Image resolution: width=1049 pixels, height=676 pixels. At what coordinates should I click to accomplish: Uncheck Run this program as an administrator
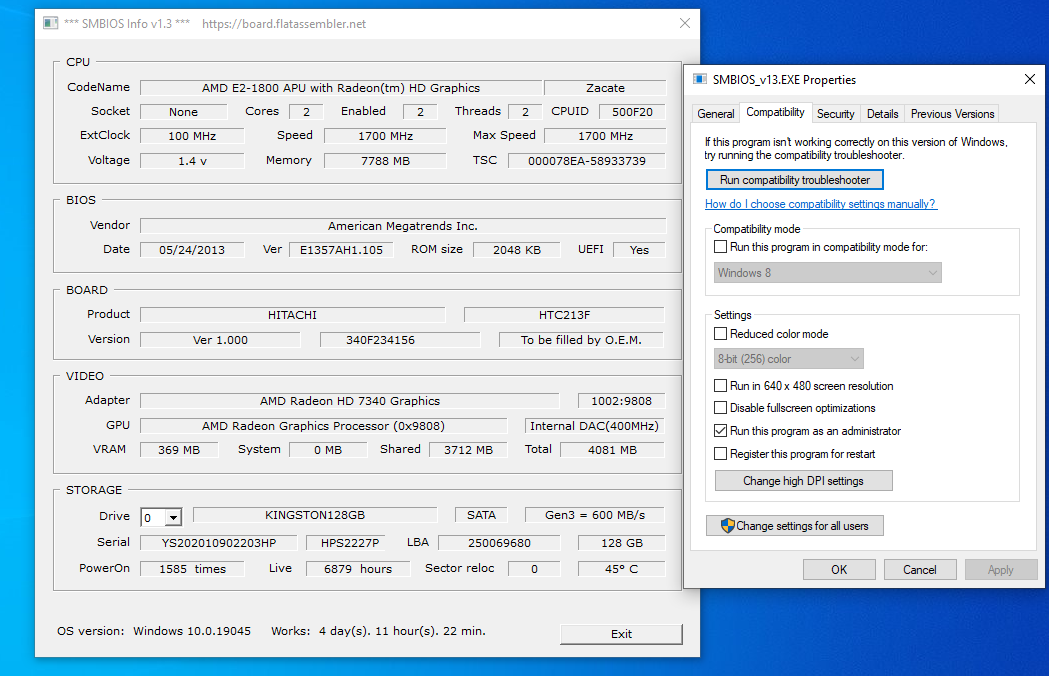[x=721, y=431]
